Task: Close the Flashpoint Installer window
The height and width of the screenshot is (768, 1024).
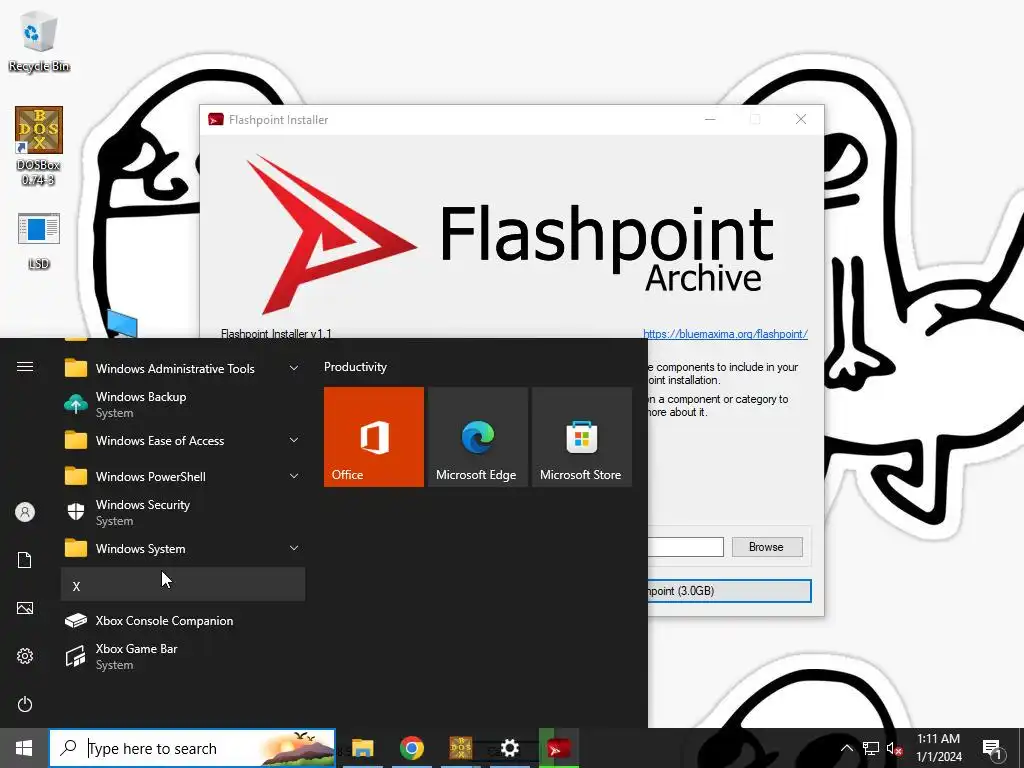Action: (801, 120)
